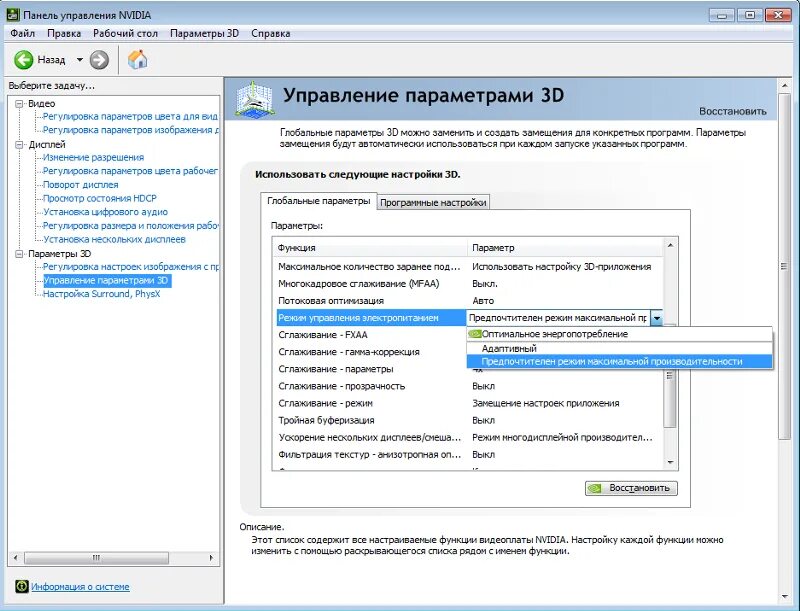Click the task tree scroll-left arrow
Image resolution: width=800 pixels, height=611 pixels.
click(15, 558)
